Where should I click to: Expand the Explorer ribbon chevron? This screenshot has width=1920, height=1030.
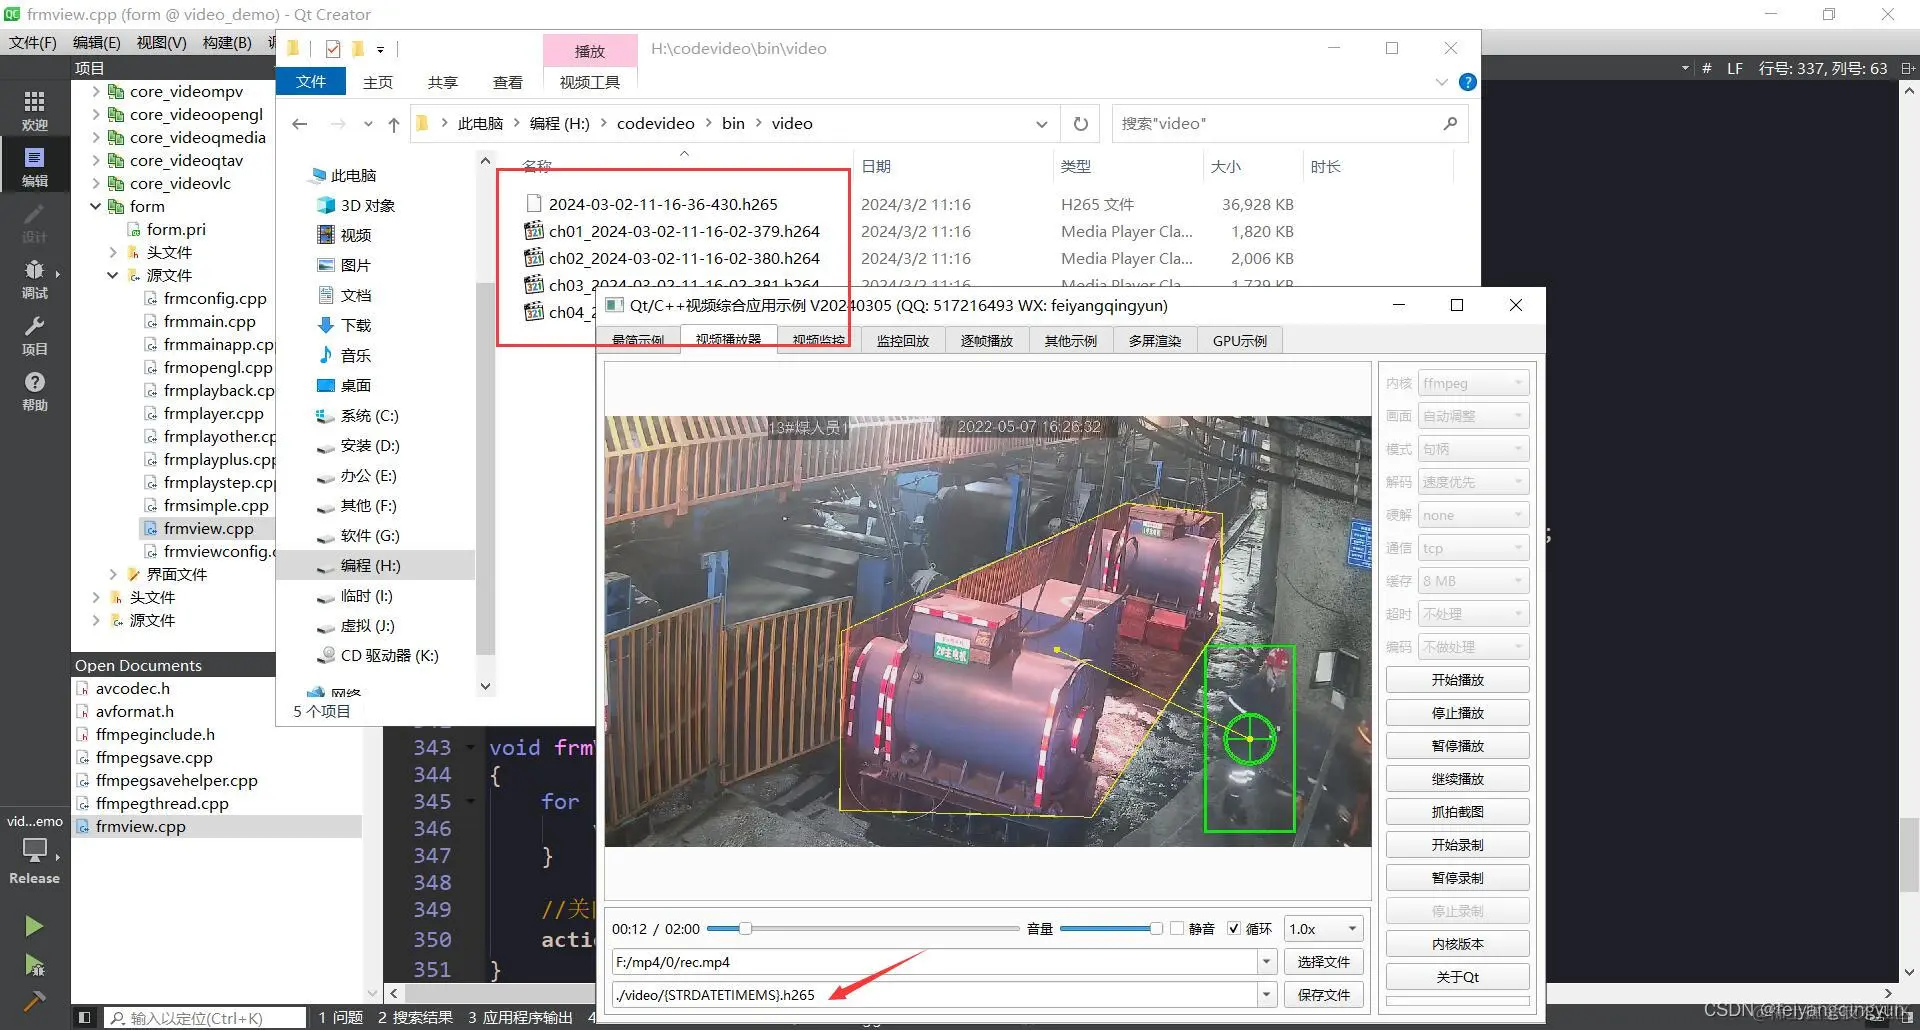tap(1441, 82)
